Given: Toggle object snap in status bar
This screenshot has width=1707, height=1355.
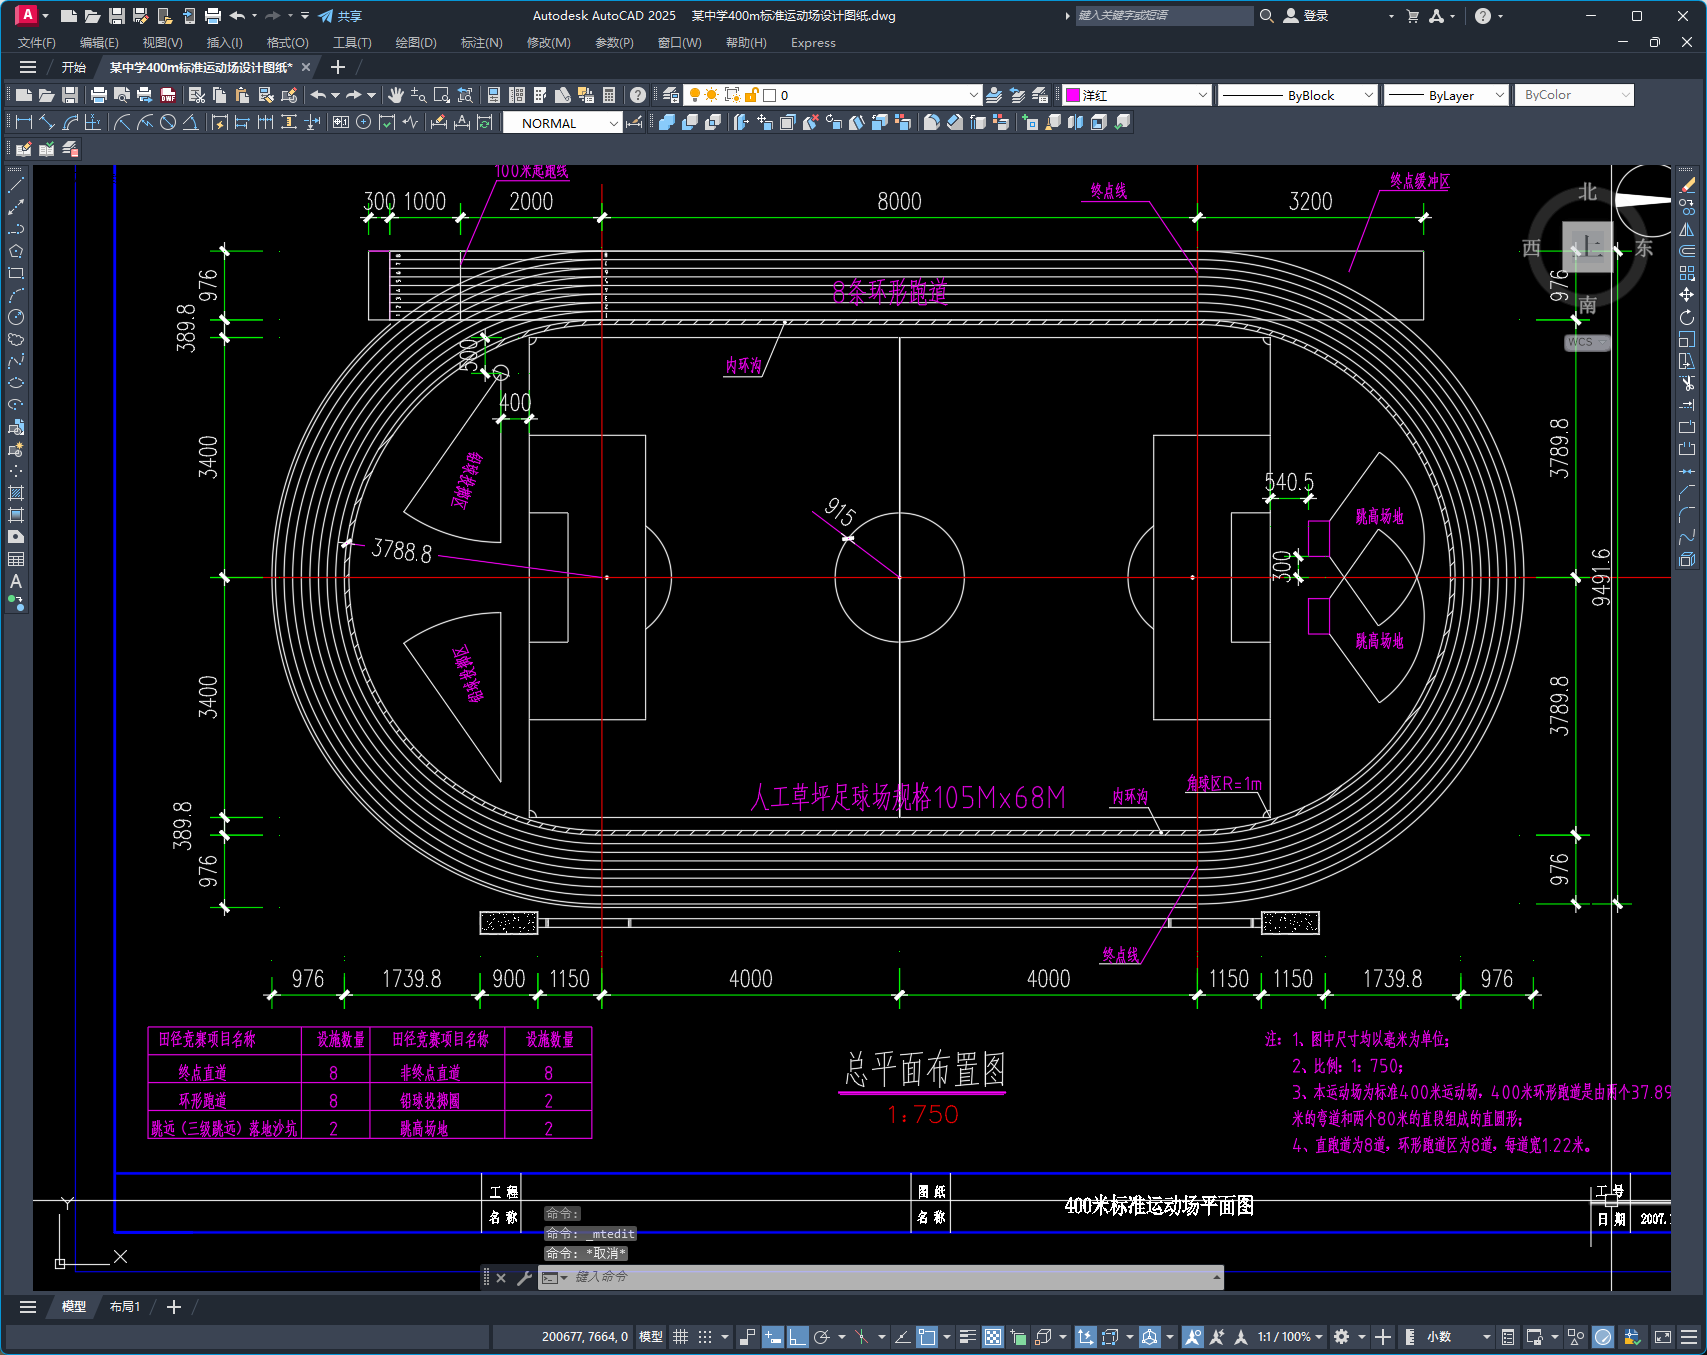Looking at the screenshot, I should 927,1337.
